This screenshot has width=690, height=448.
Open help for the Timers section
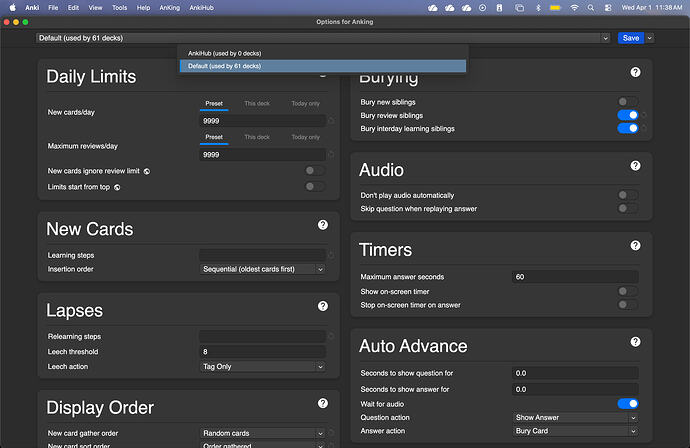point(635,246)
